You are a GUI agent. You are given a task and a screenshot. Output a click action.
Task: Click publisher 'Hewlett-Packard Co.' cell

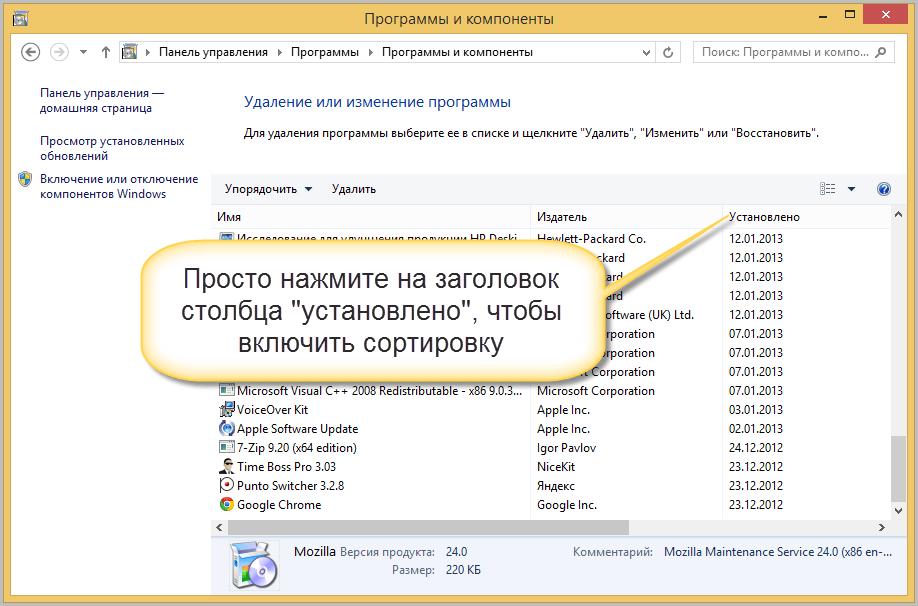tap(591, 239)
